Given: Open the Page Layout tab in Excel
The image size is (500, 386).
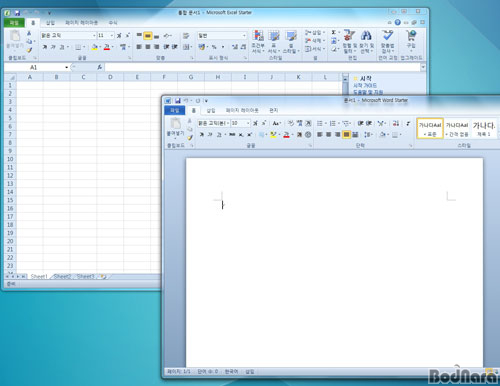Looking at the screenshot, I should click(81, 23).
